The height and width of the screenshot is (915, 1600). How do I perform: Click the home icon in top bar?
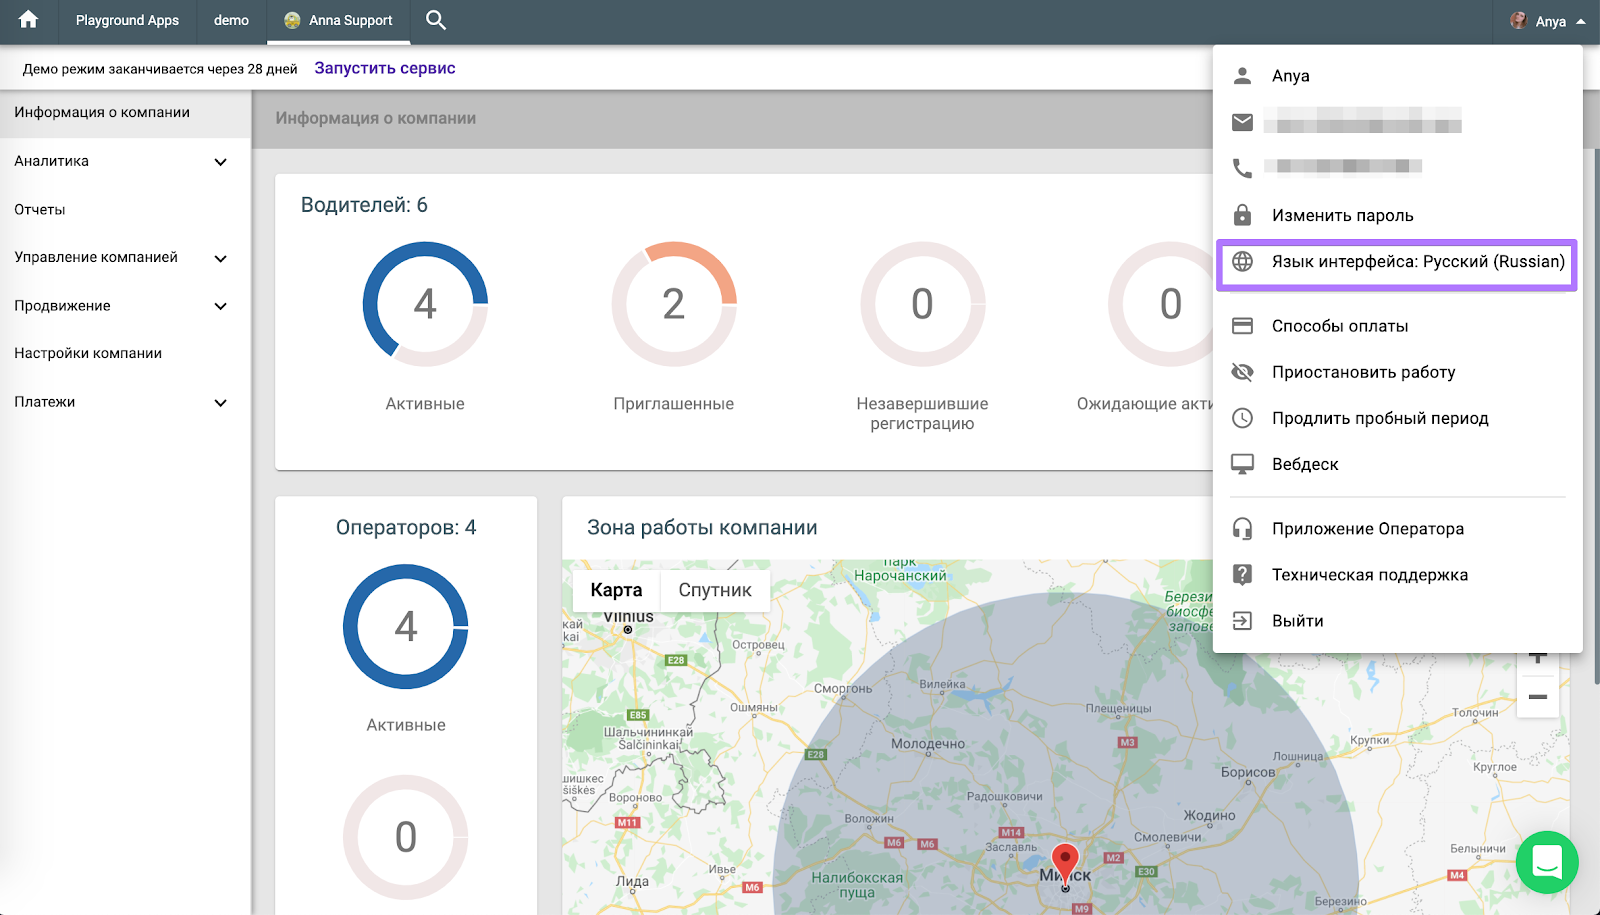pyautogui.click(x=28, y=20)
